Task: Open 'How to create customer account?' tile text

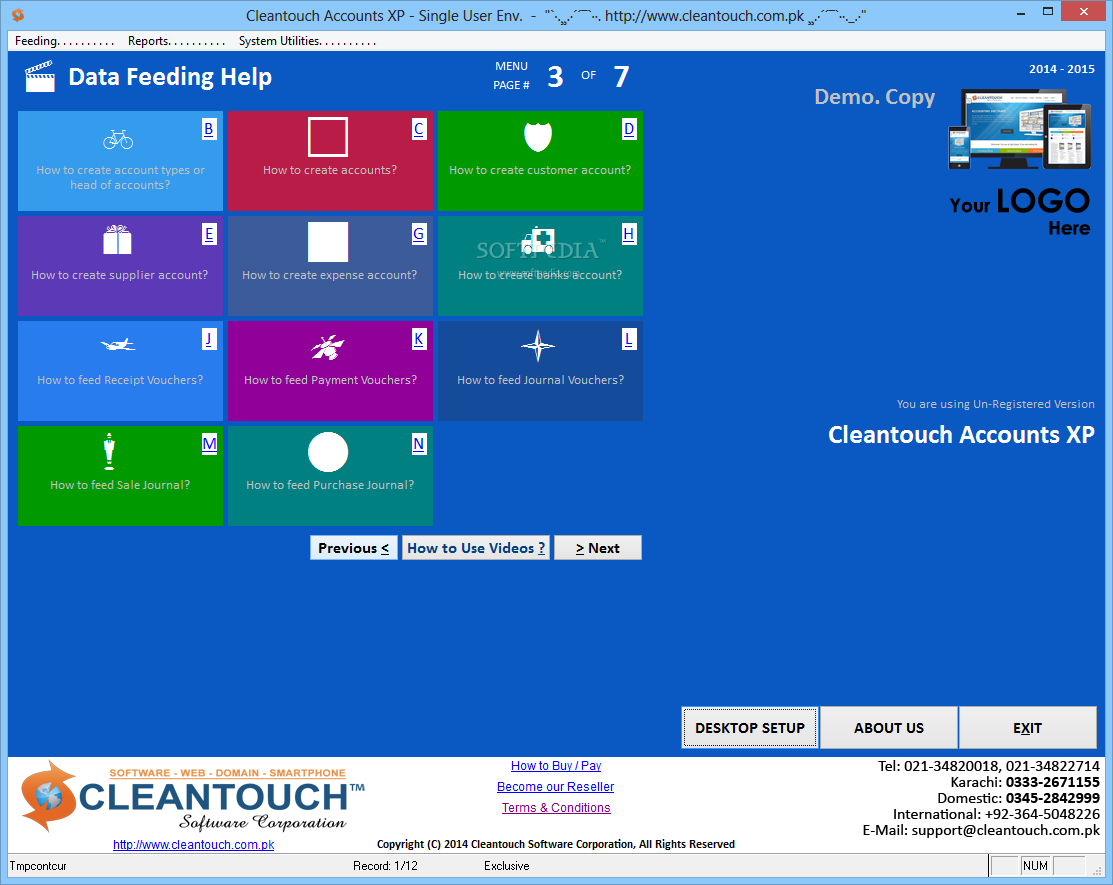Action: coord(540,170)
